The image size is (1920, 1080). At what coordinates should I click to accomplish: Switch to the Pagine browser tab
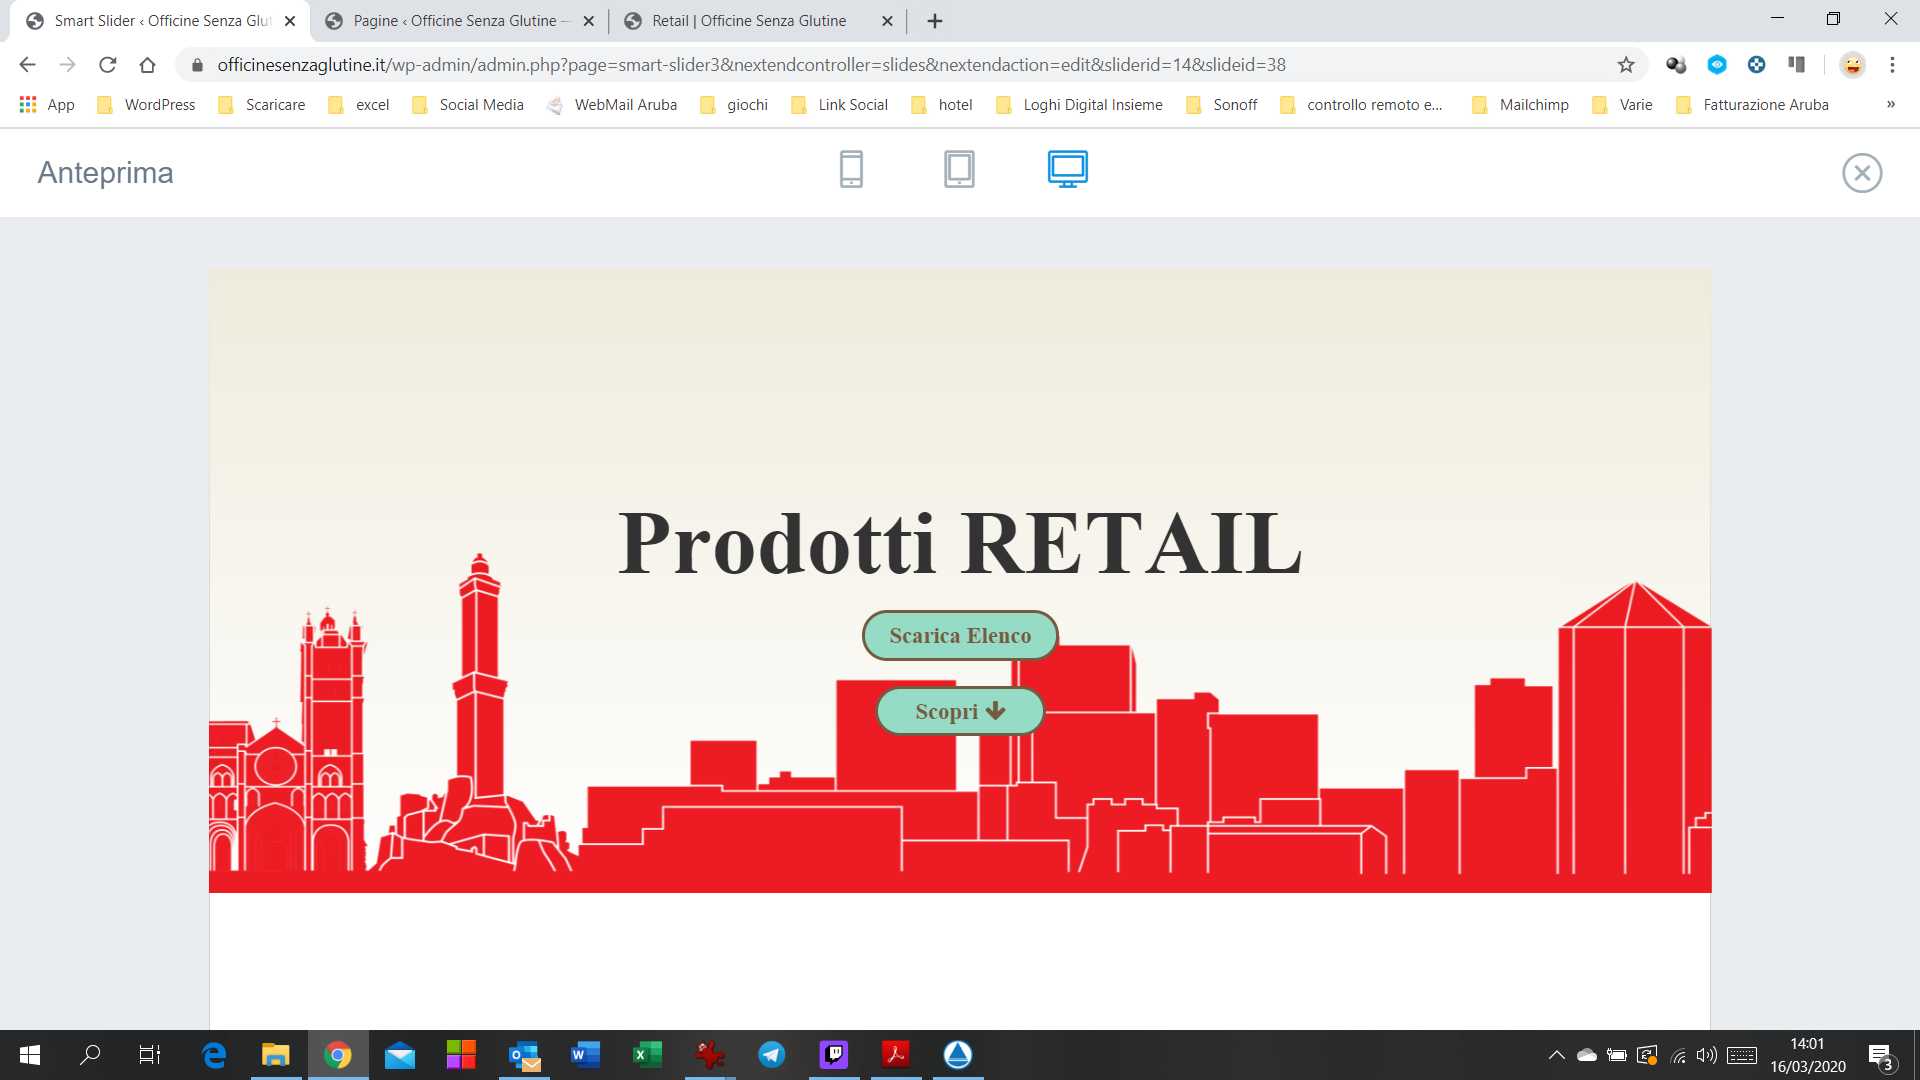(458, 21)
